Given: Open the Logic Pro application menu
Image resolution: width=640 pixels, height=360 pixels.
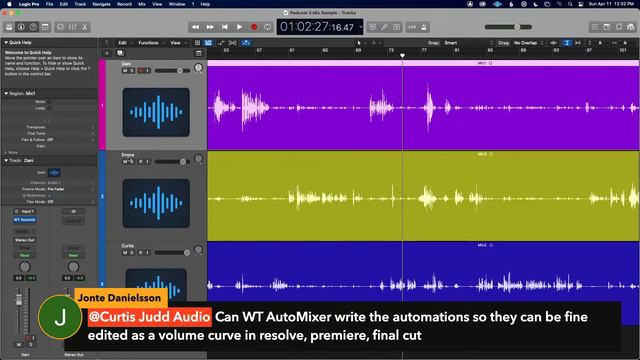Looking at the screenshot, I should (29, 4).
